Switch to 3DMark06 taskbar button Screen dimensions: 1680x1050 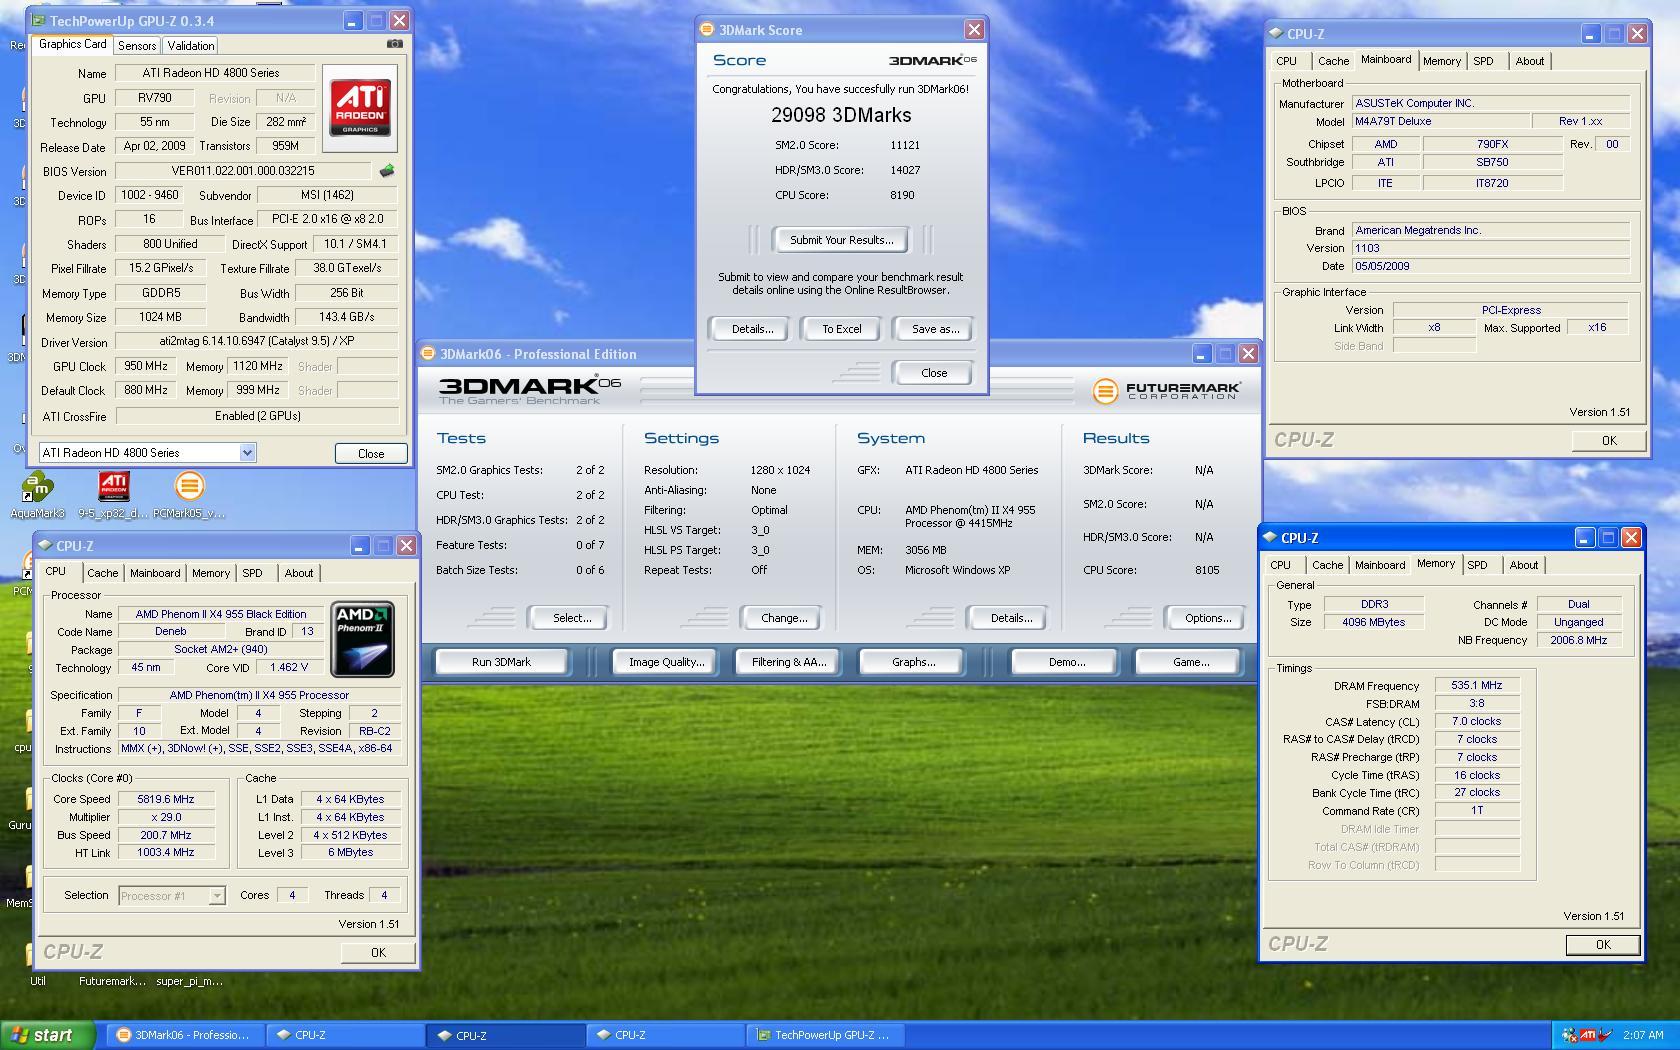click(186, 1035)
